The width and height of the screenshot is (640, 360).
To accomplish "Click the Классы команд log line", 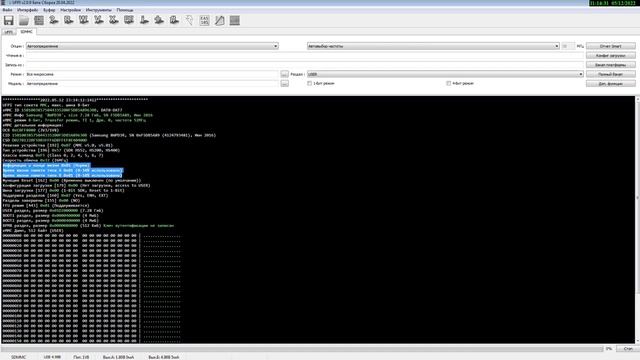I will point(53,155).
